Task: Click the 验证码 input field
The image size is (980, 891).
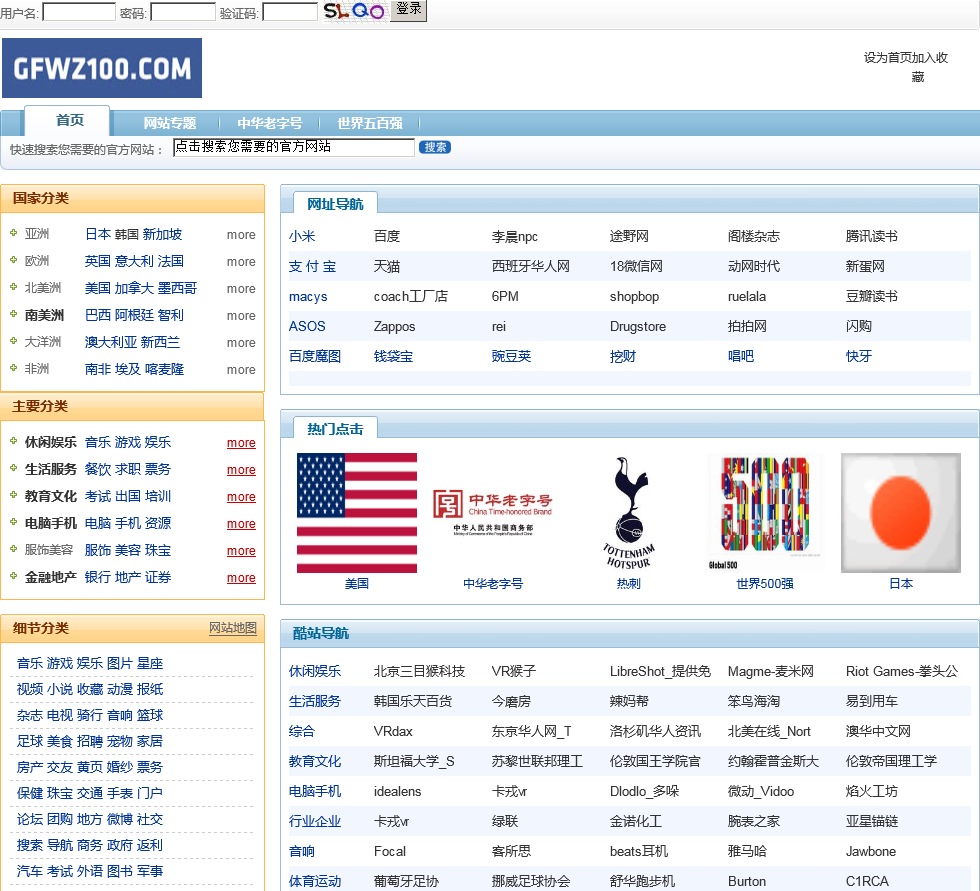Action: pos(290,12)
